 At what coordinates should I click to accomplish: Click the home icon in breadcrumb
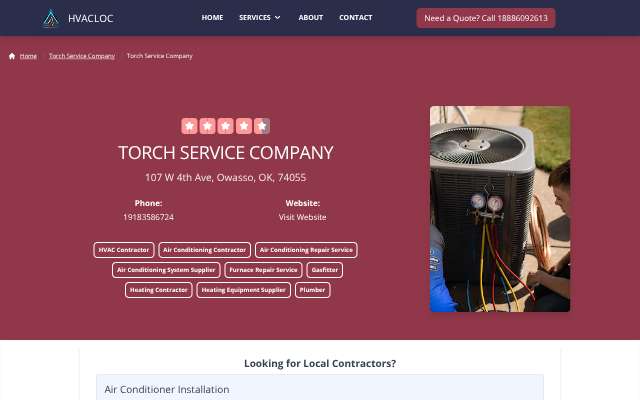coord(12,56)
